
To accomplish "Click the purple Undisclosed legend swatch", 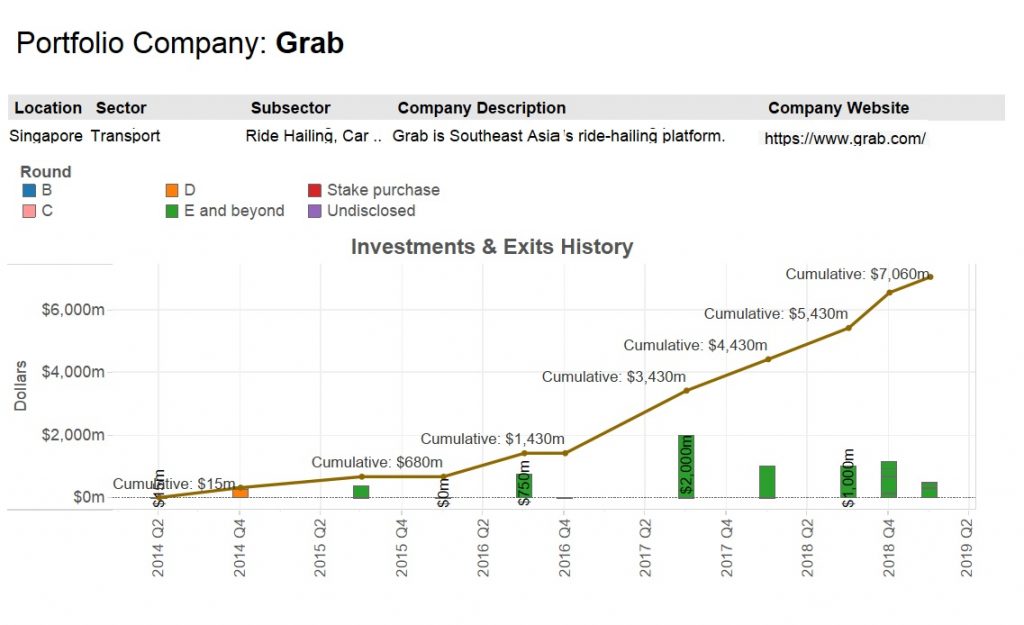I will [314, 211].
